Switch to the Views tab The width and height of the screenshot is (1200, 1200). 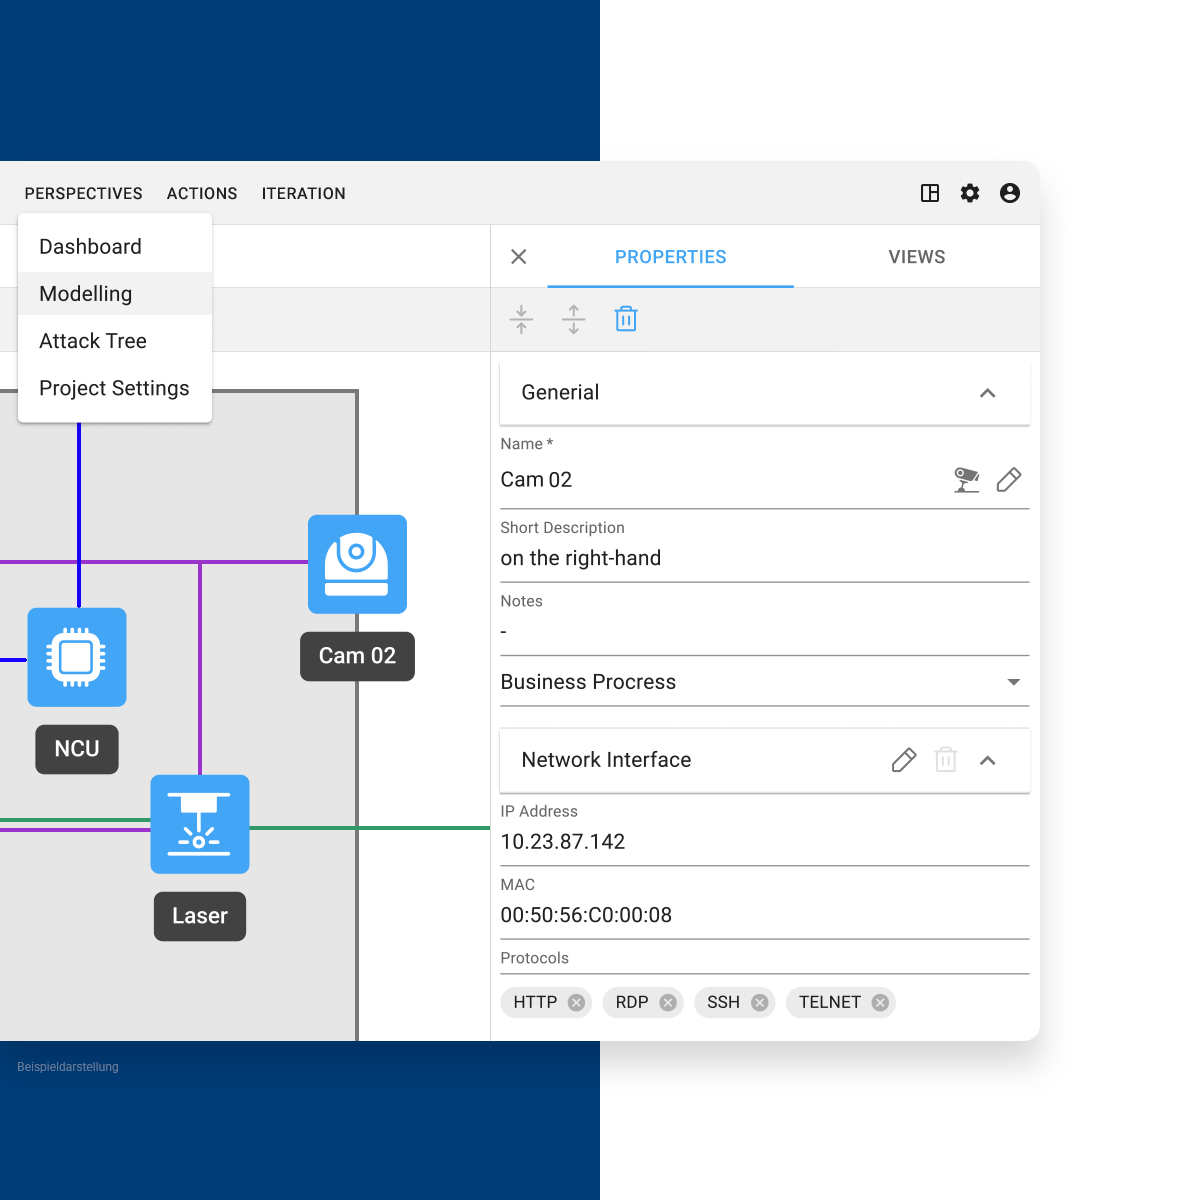916,257
